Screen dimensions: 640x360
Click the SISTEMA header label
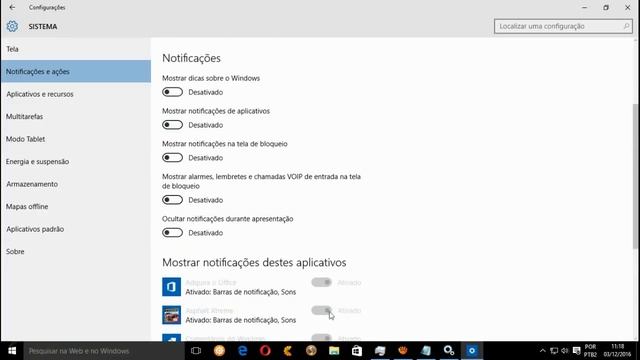coord(43,27)
